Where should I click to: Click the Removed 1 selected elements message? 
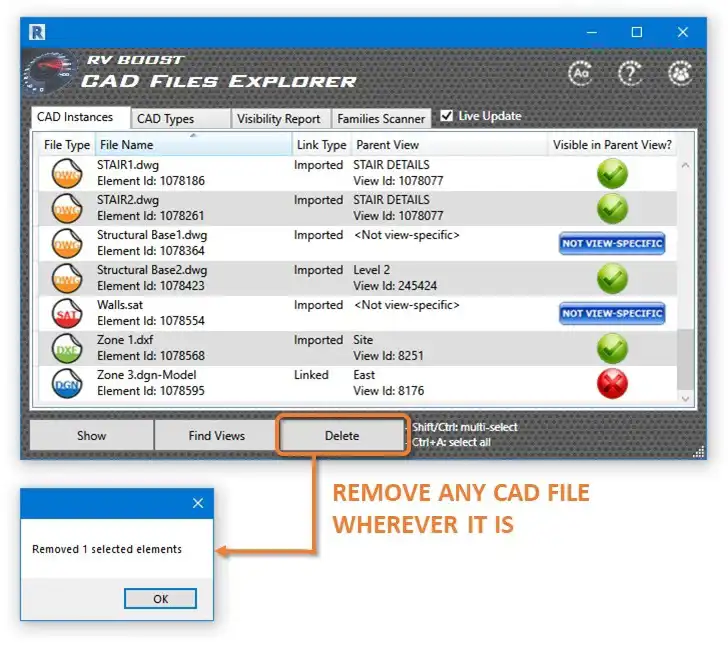point(107,549)
